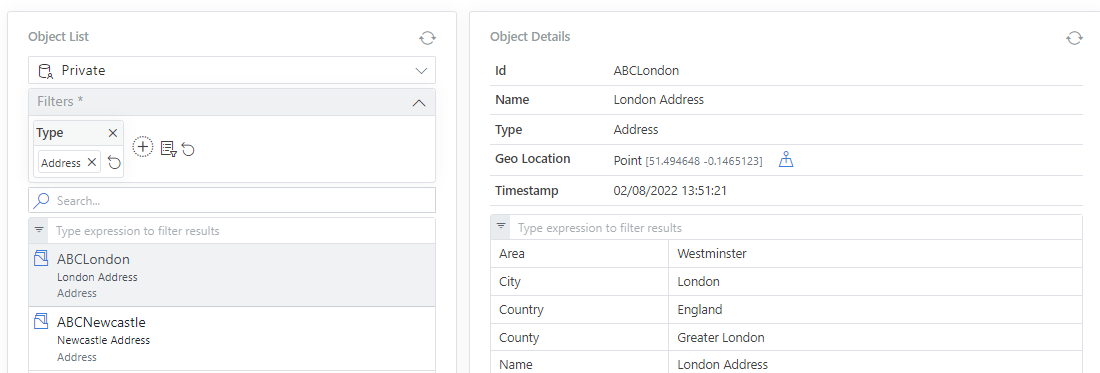Screen dimensions: 1100x373
Task: Select the ABCNewcastle object
Action: (x=232, y=339)
